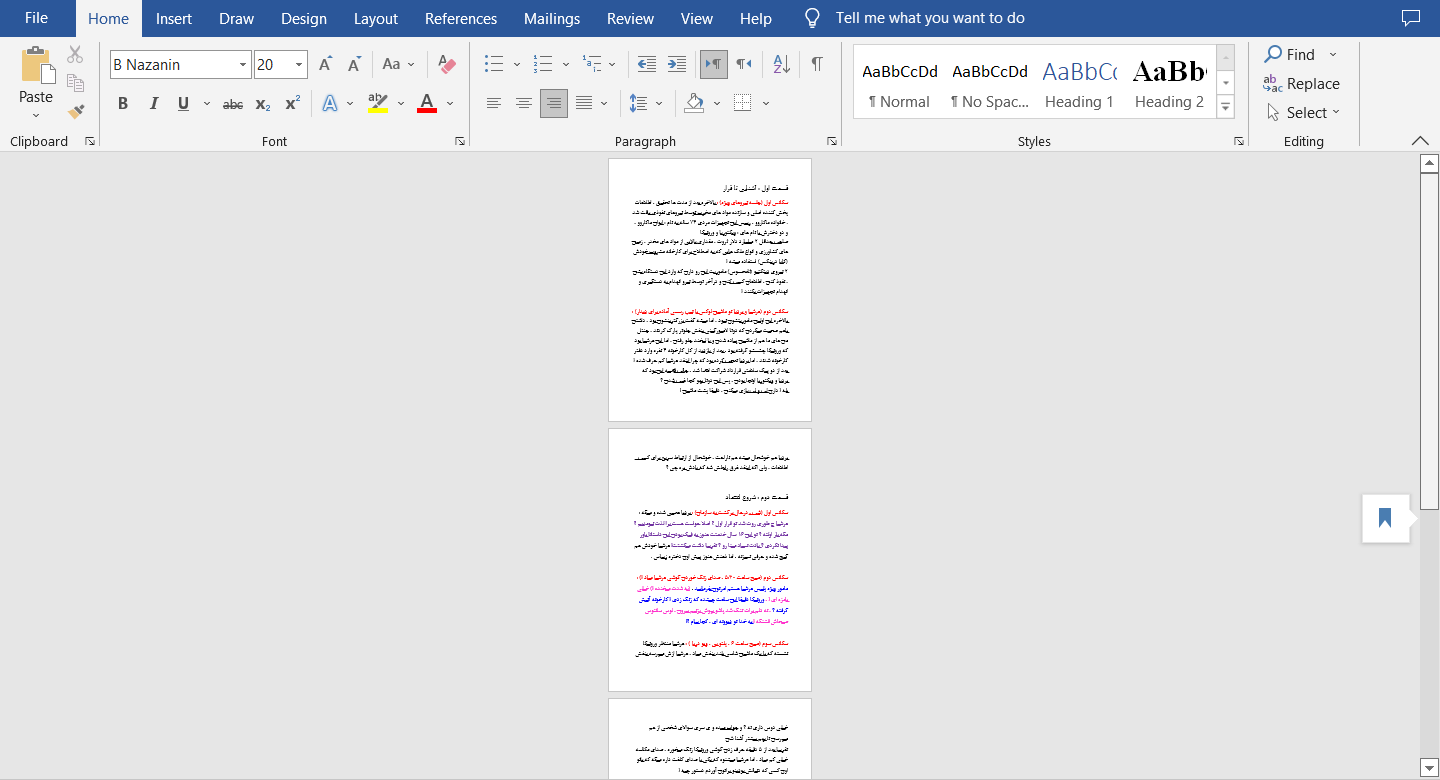1440x780 pixels.
Task: Apply the Normal style
Action: [x=900, y=84]
